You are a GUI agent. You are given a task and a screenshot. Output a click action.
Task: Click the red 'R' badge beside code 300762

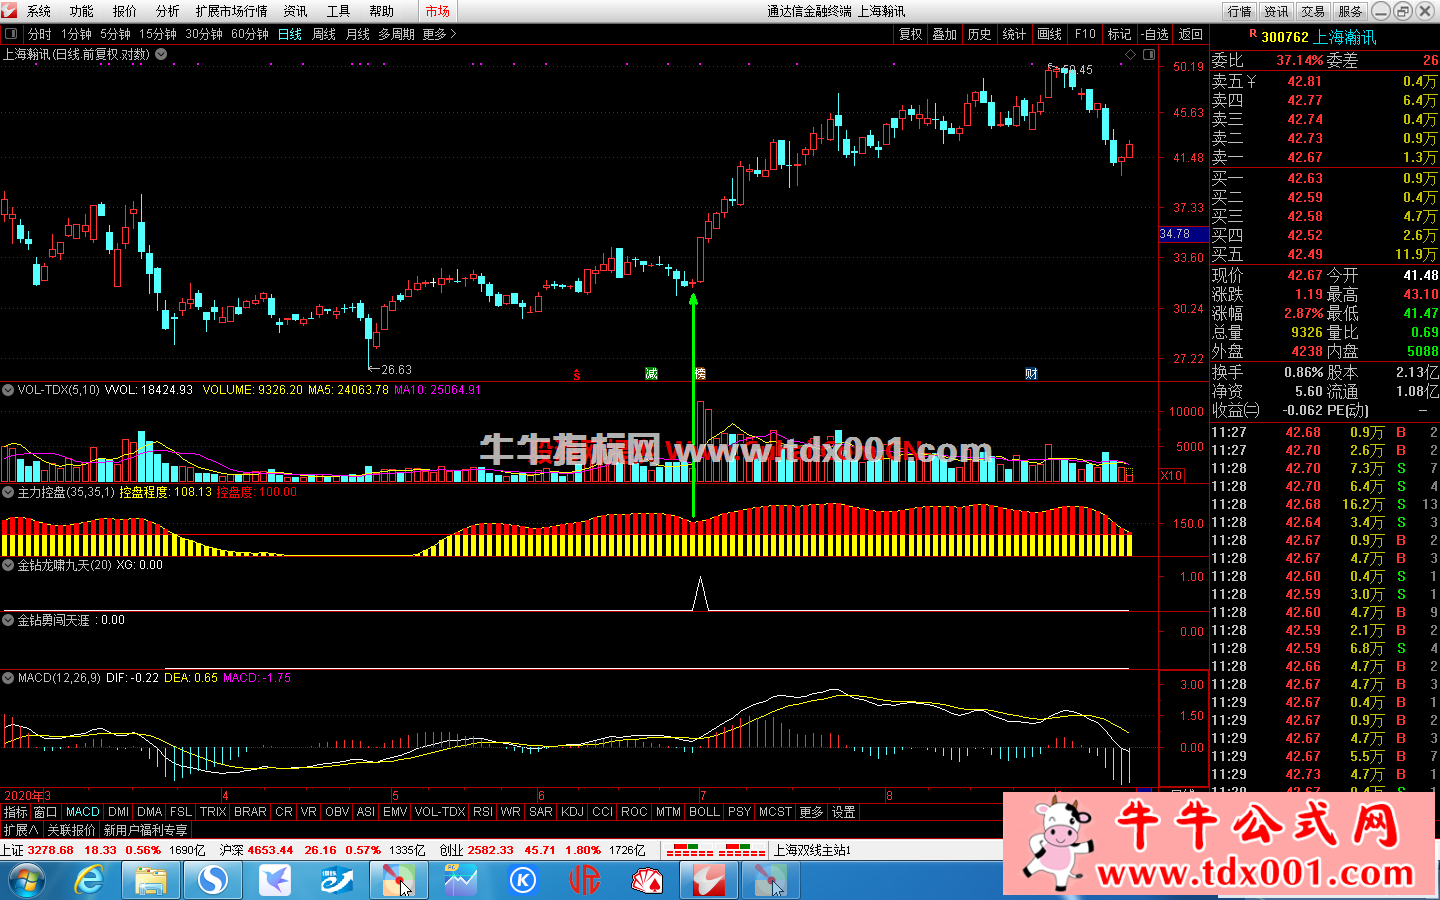click(x=1252, y=34)
